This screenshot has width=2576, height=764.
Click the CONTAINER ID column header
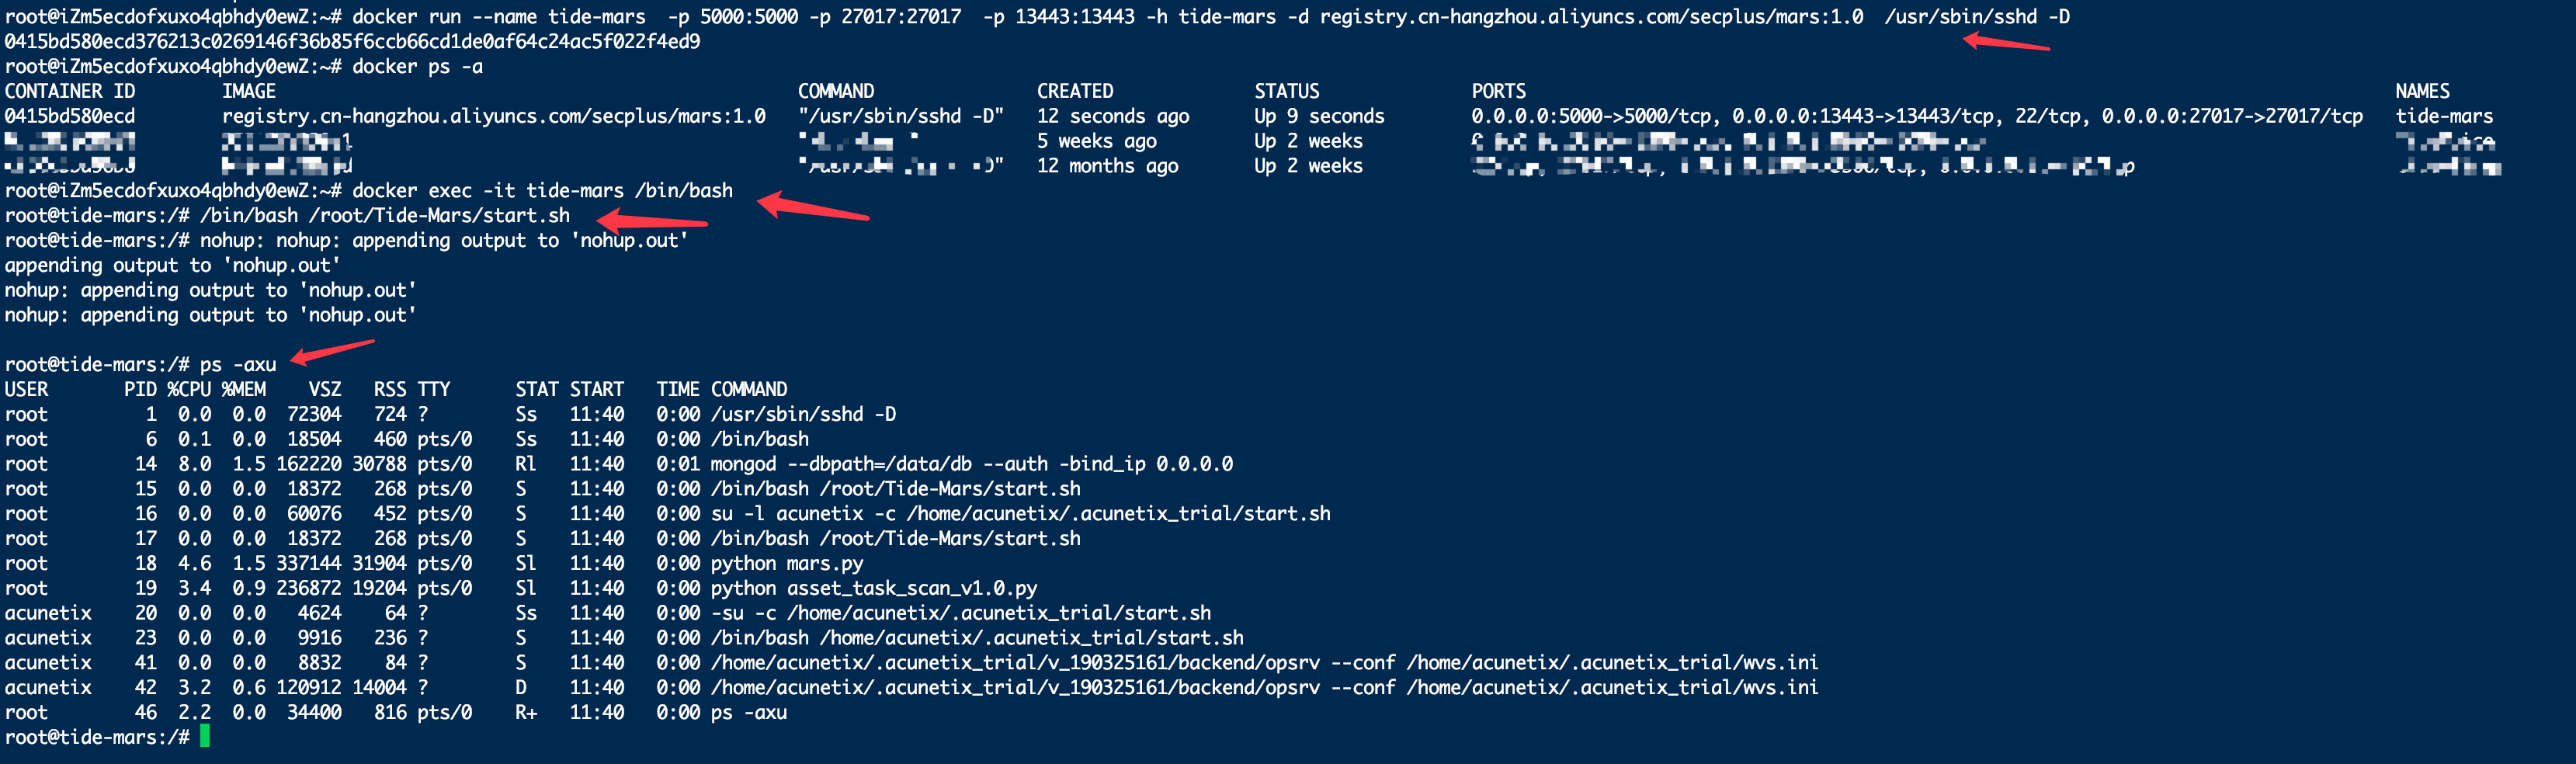click(x=70, y=91)
